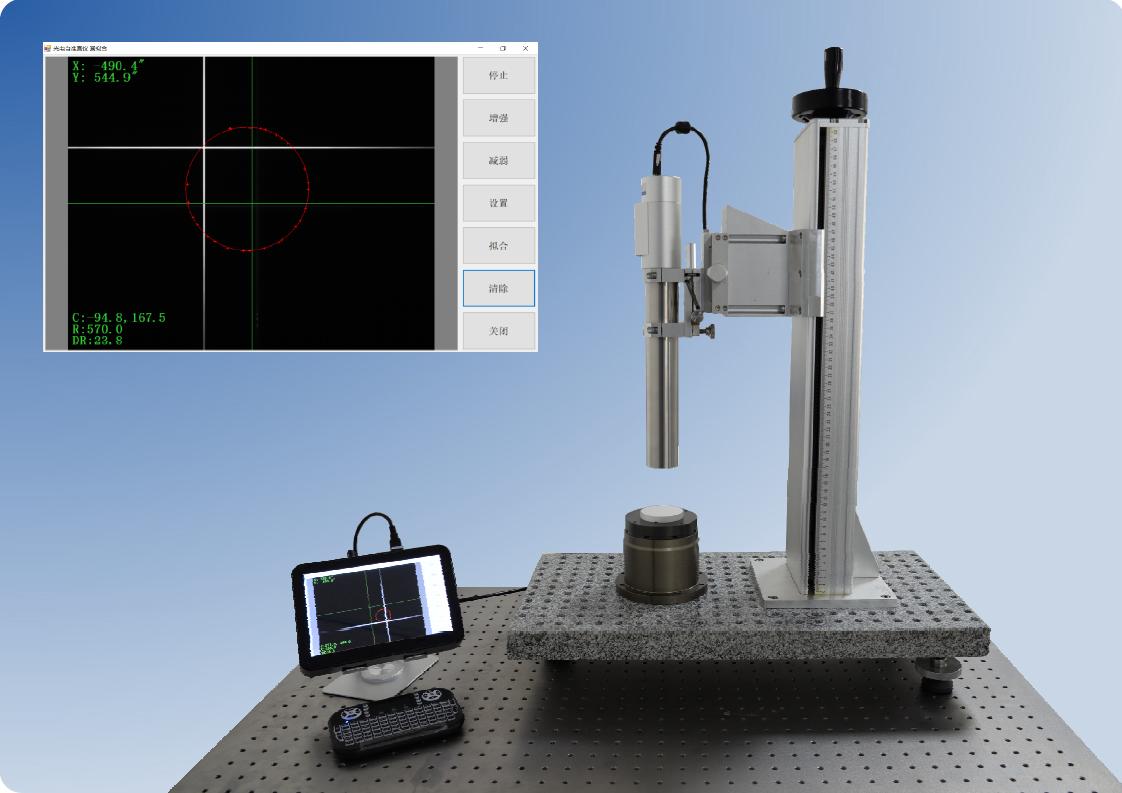Click the green crosshair center intersection

pyautogui.click(x=252, y=203)
